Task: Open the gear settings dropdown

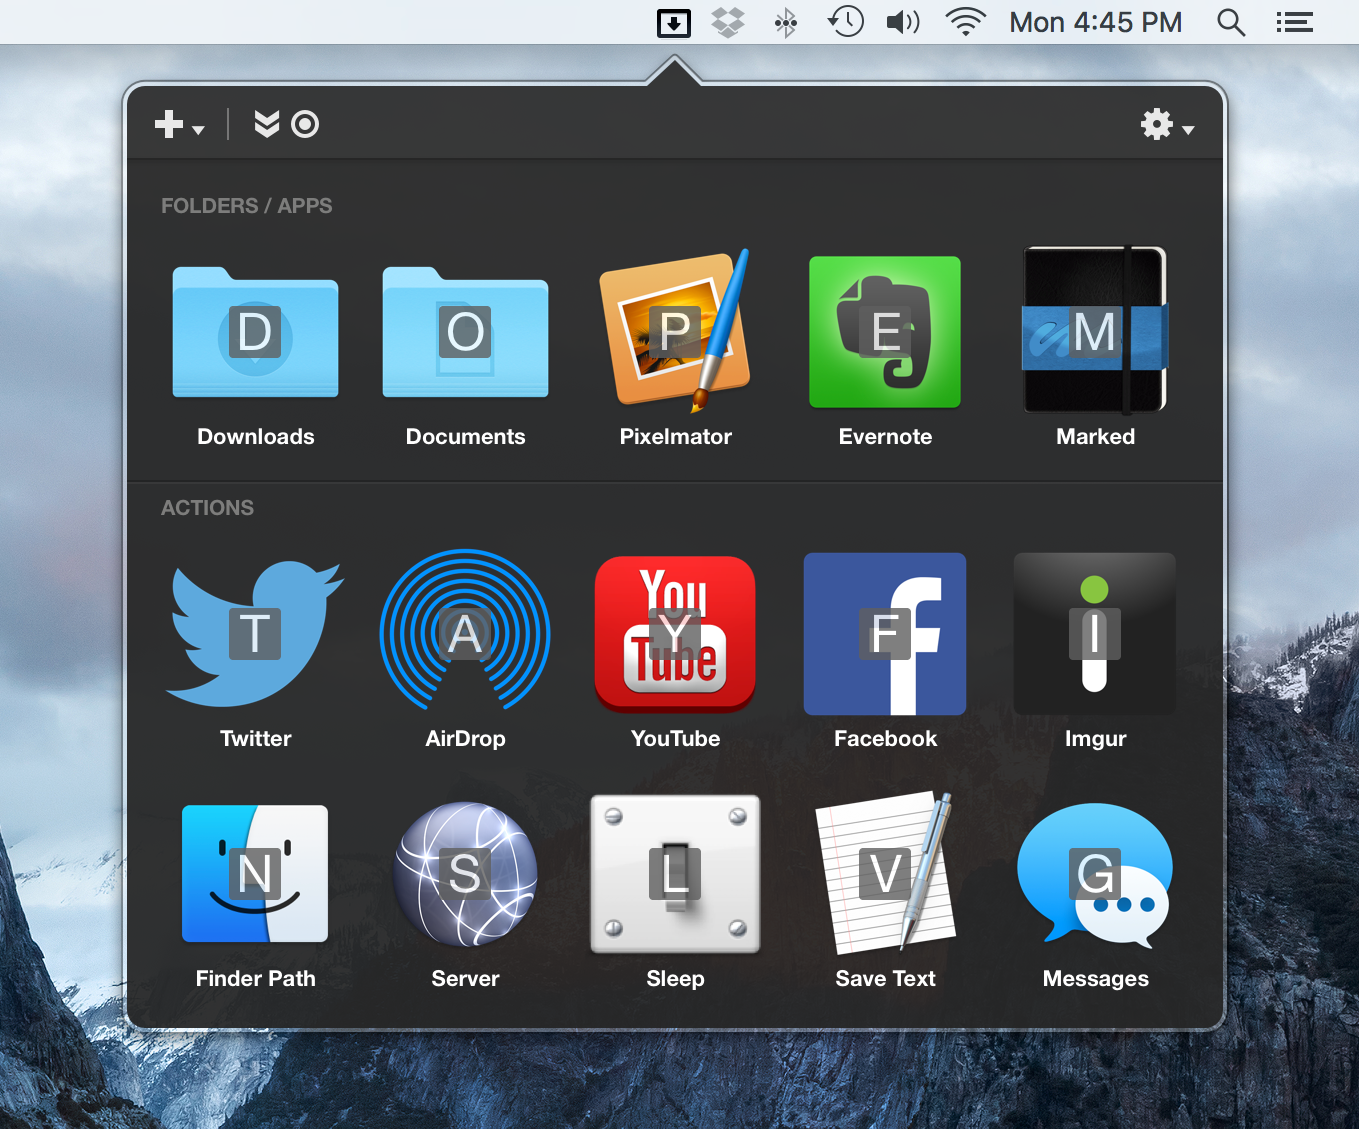Action: [x=1167, y=125]
